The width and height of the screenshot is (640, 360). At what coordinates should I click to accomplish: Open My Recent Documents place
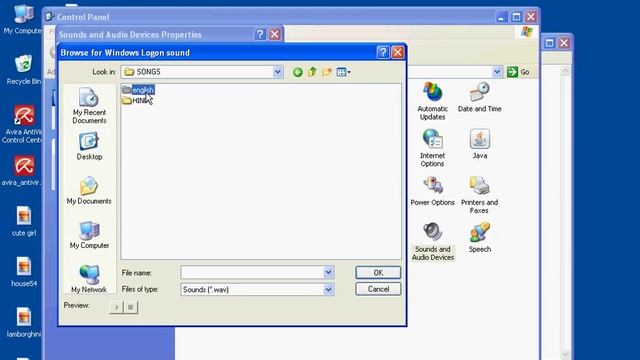pos(89,106)
